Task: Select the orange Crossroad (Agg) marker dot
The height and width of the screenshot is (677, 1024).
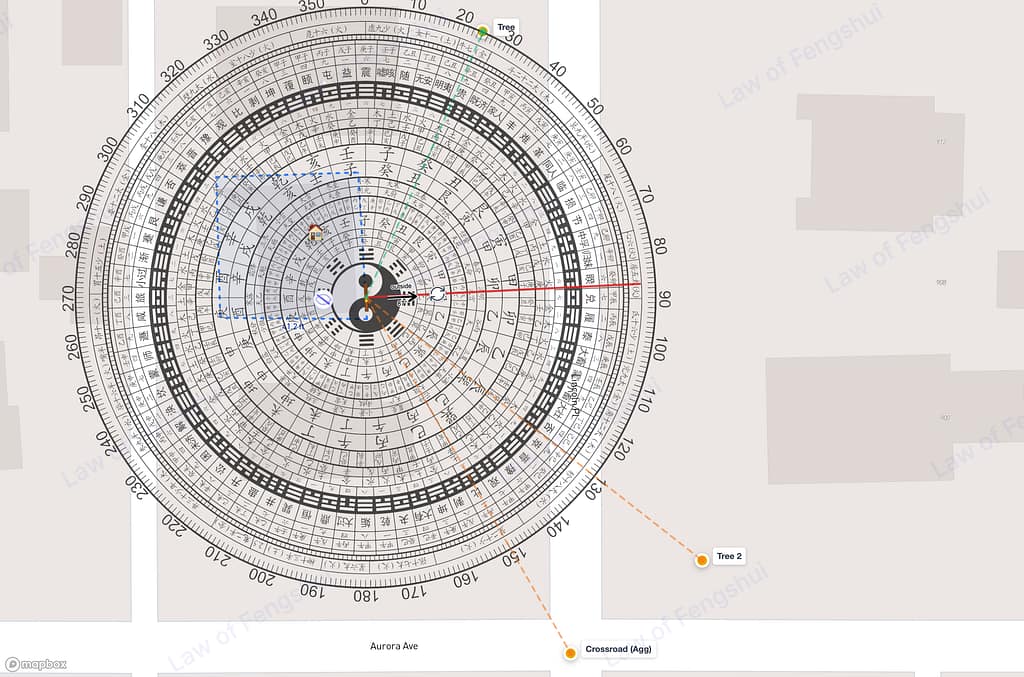Action: tap(570, 651)
